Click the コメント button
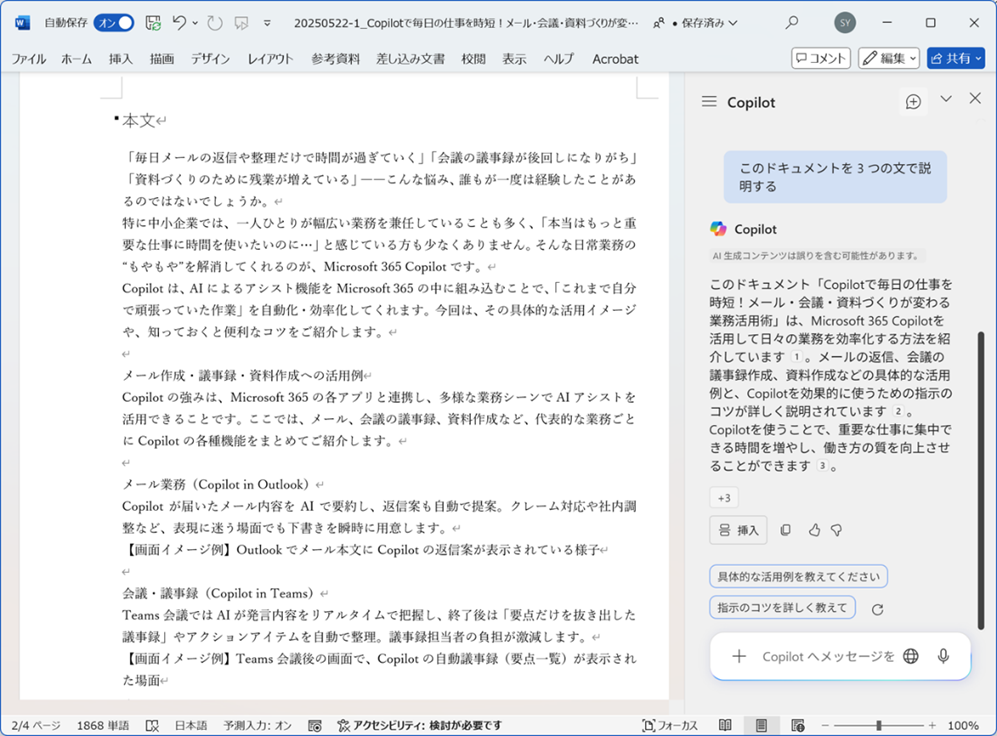The width and height of the screenshot is (997, 736). (x=821, y=58)
